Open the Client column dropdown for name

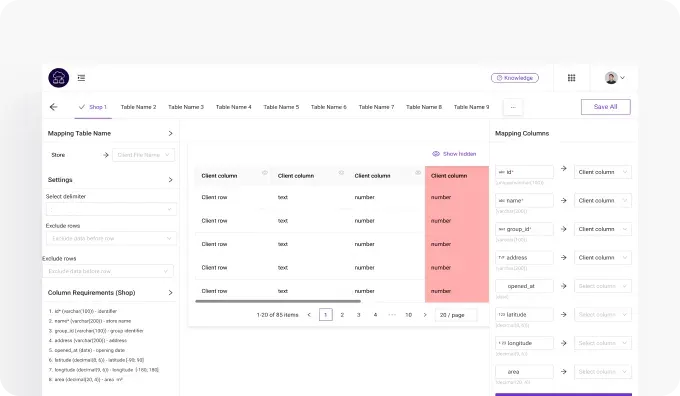click(603, 200)
